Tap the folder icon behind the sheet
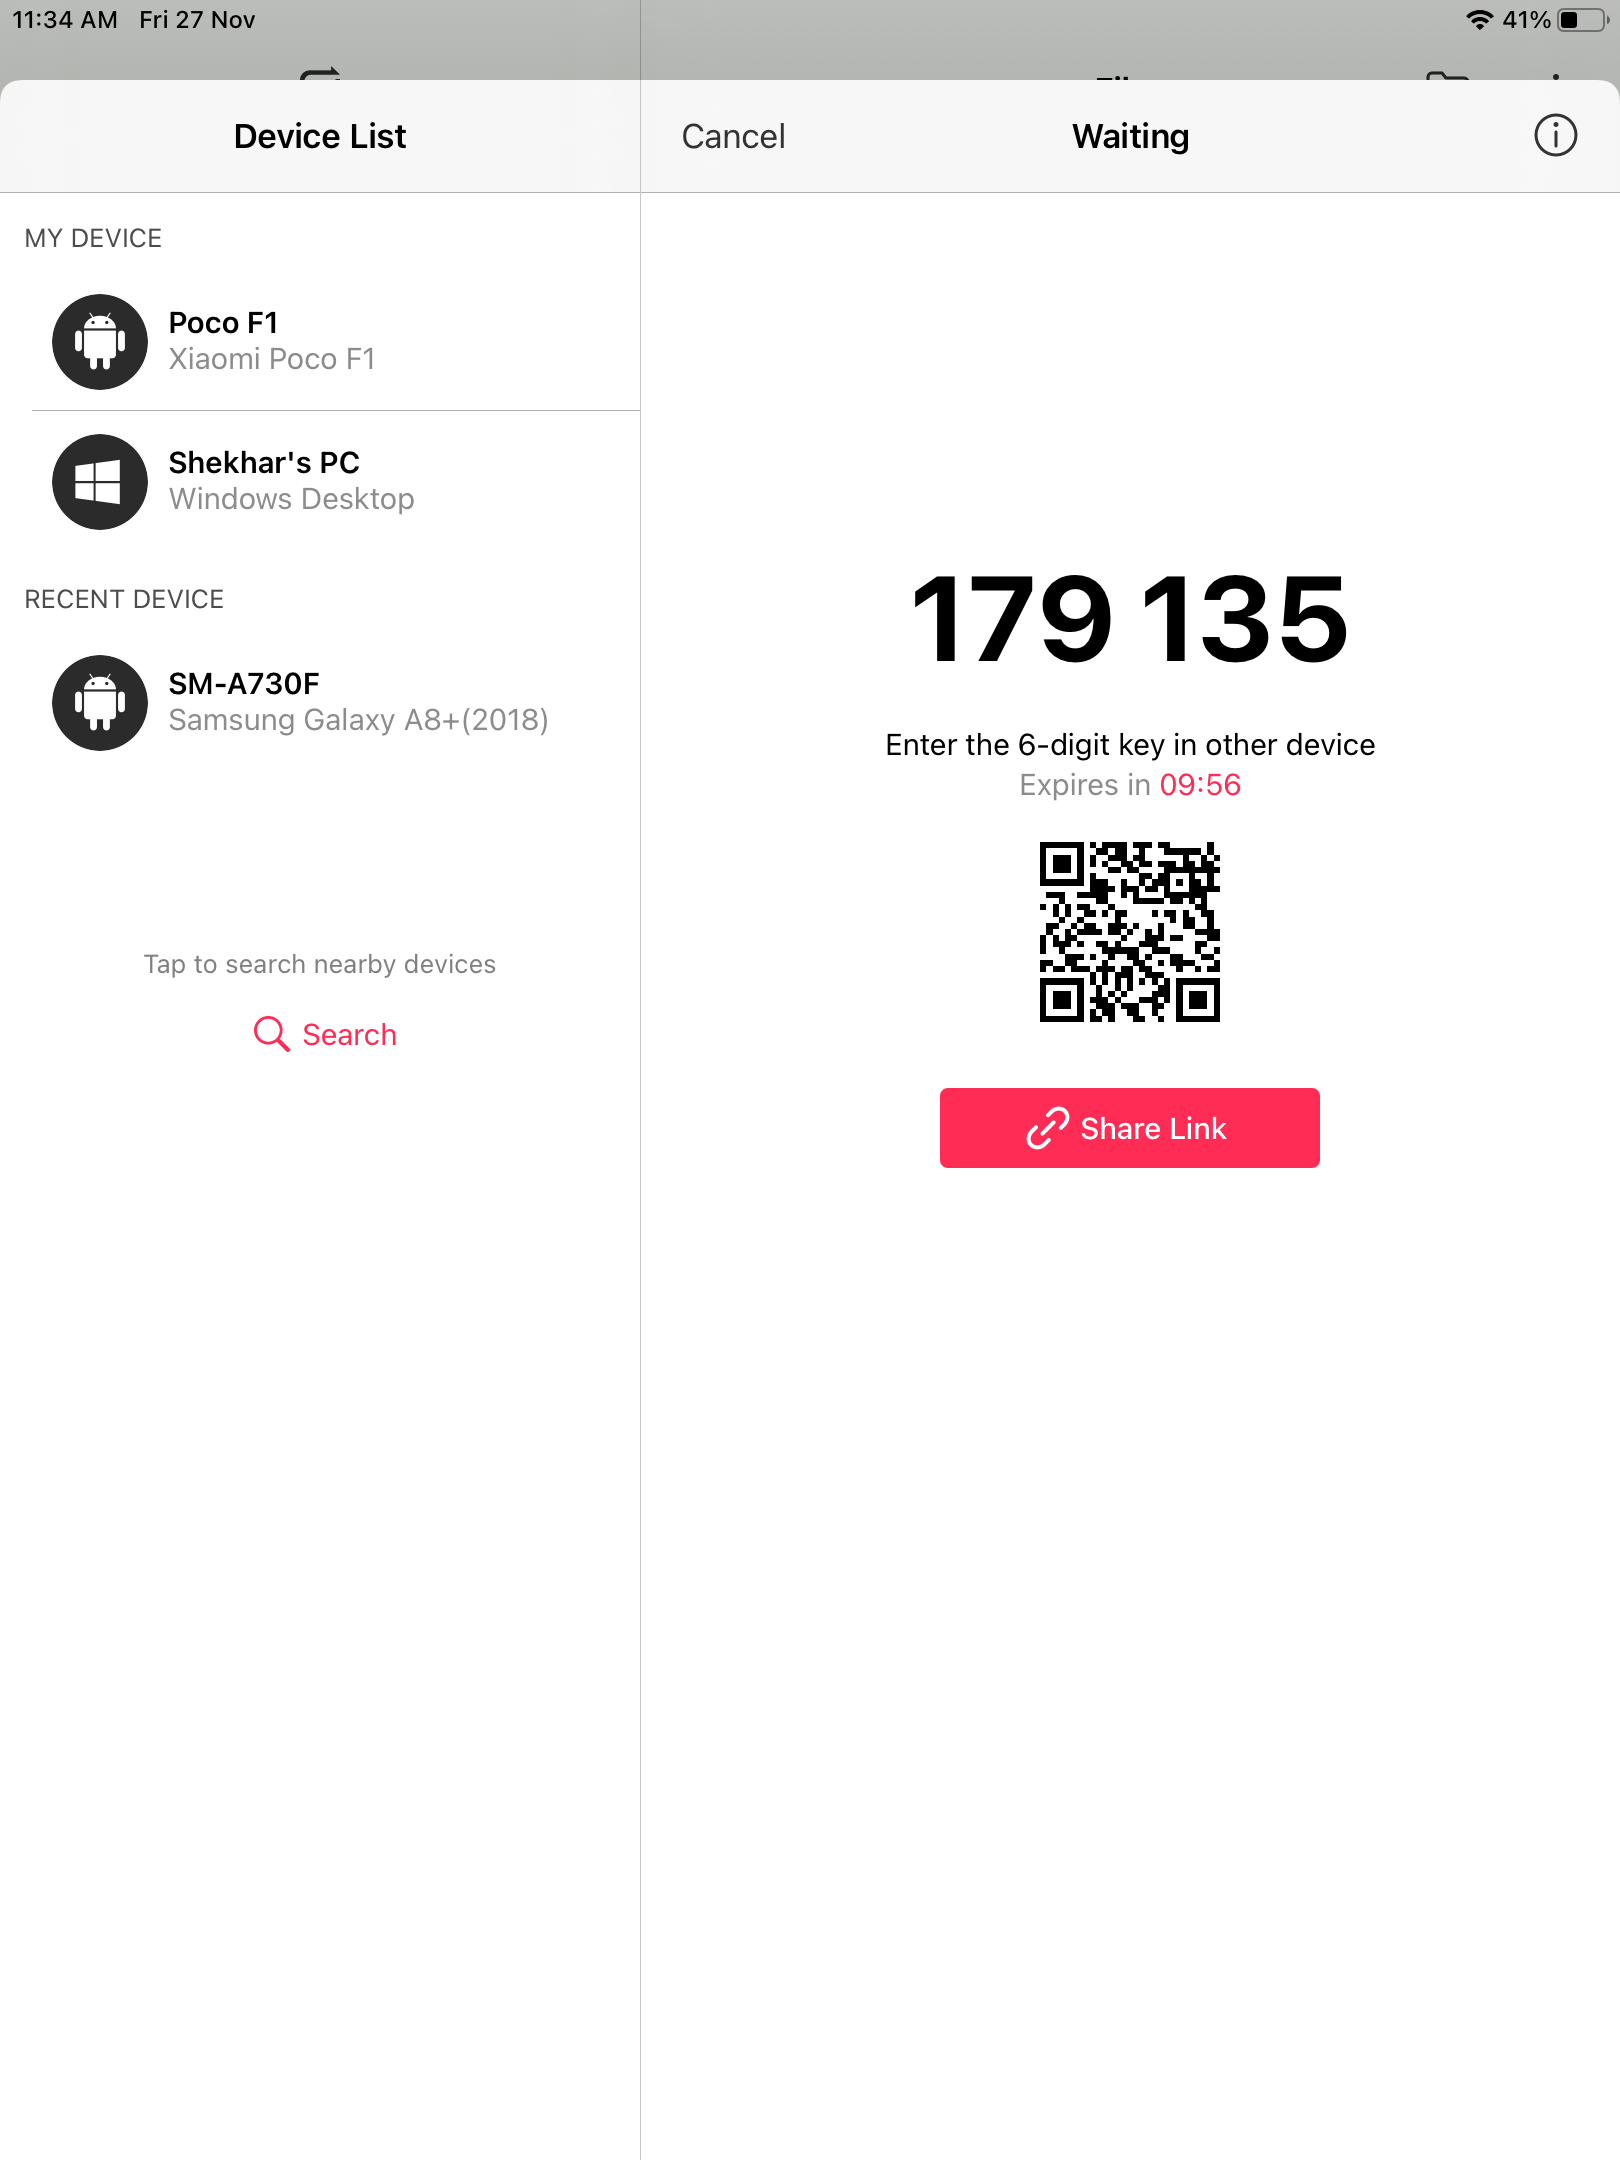Viewport: 1620px width, 2160px height. (1447, 75)
